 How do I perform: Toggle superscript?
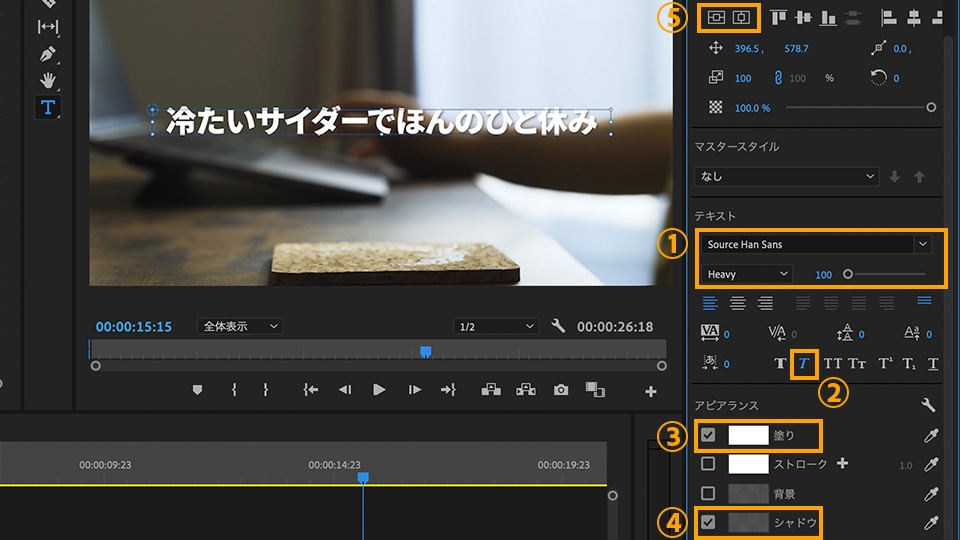point(885,364)
